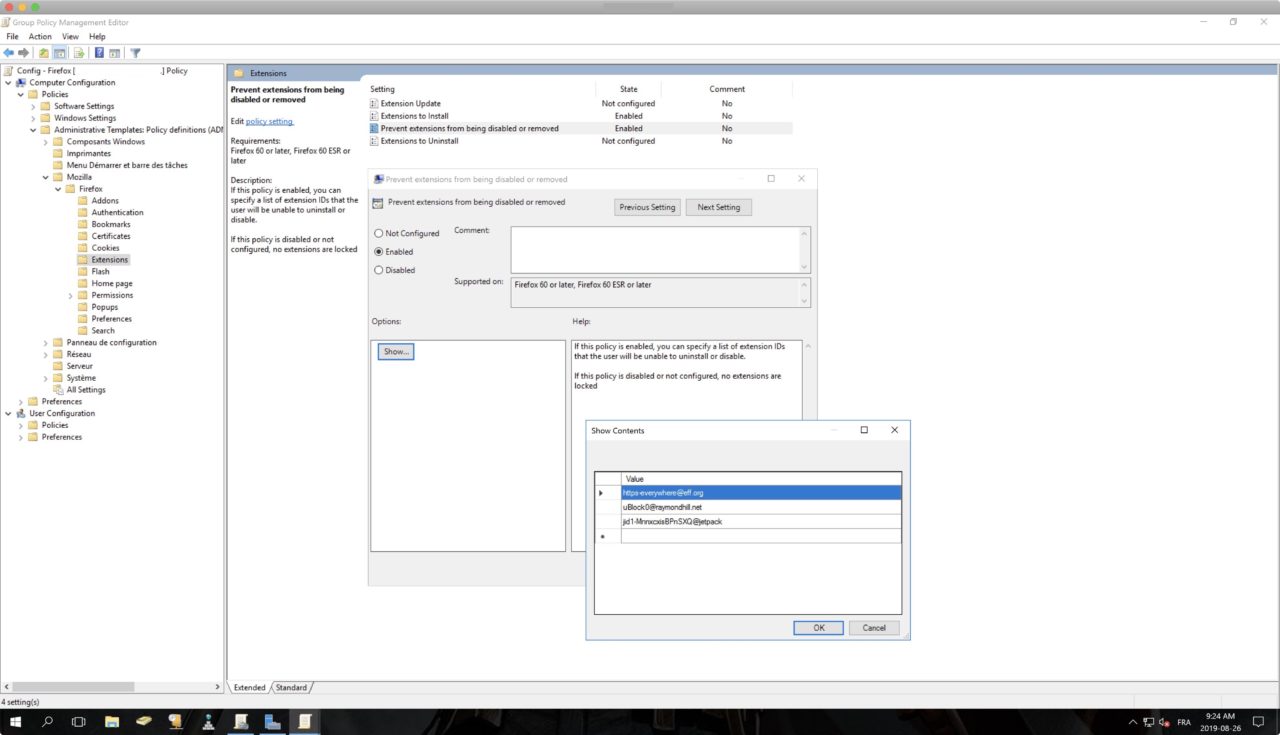Expand the Windows Settings node
The width and height of the screenshot is (1280, 735).
coord(33,118)
